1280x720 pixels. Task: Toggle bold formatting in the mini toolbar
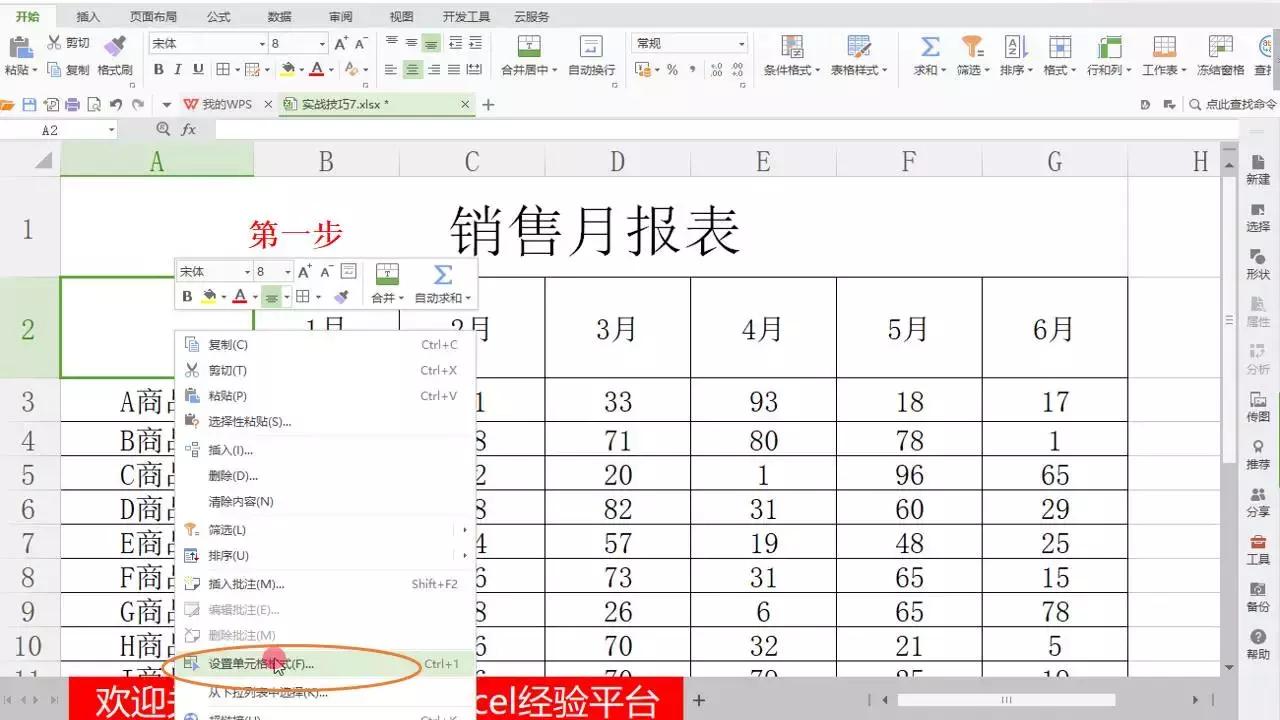pyautogui.click(x=186, y=296)
